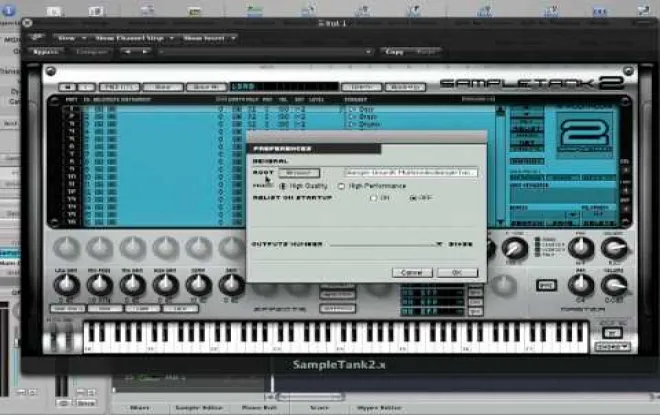The width and height of the screenshot is (660, 415).
Task: Click the LOAD display in SampleTank
Action: pos(284,87)
